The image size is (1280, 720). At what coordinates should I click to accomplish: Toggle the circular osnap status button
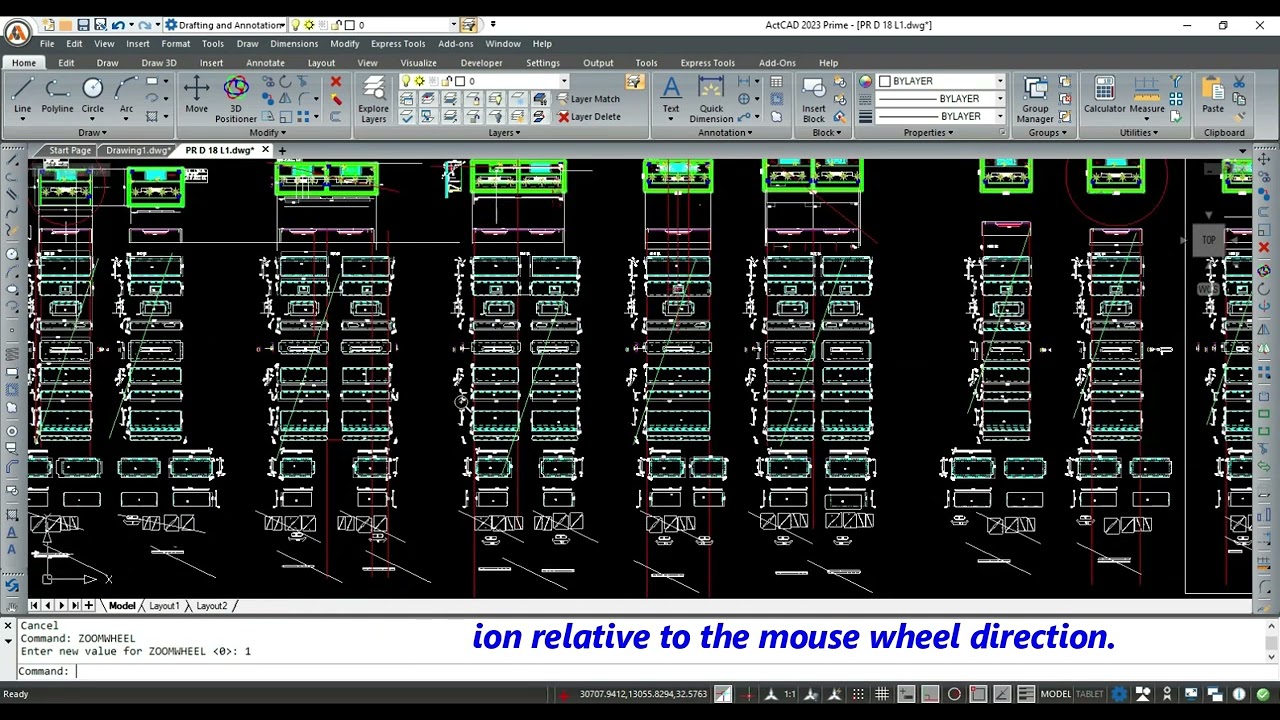click(x=954, y=694)
